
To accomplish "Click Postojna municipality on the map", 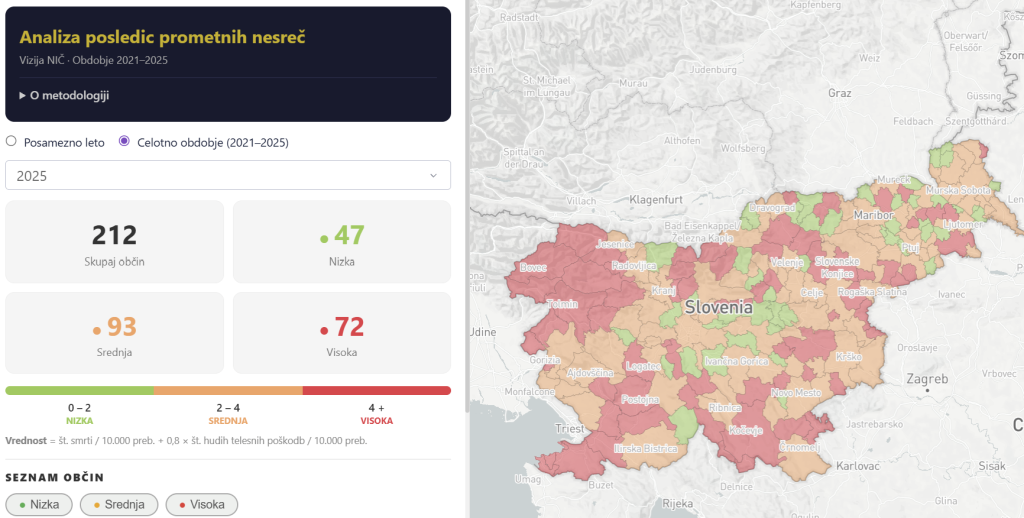I will point(640,400).
